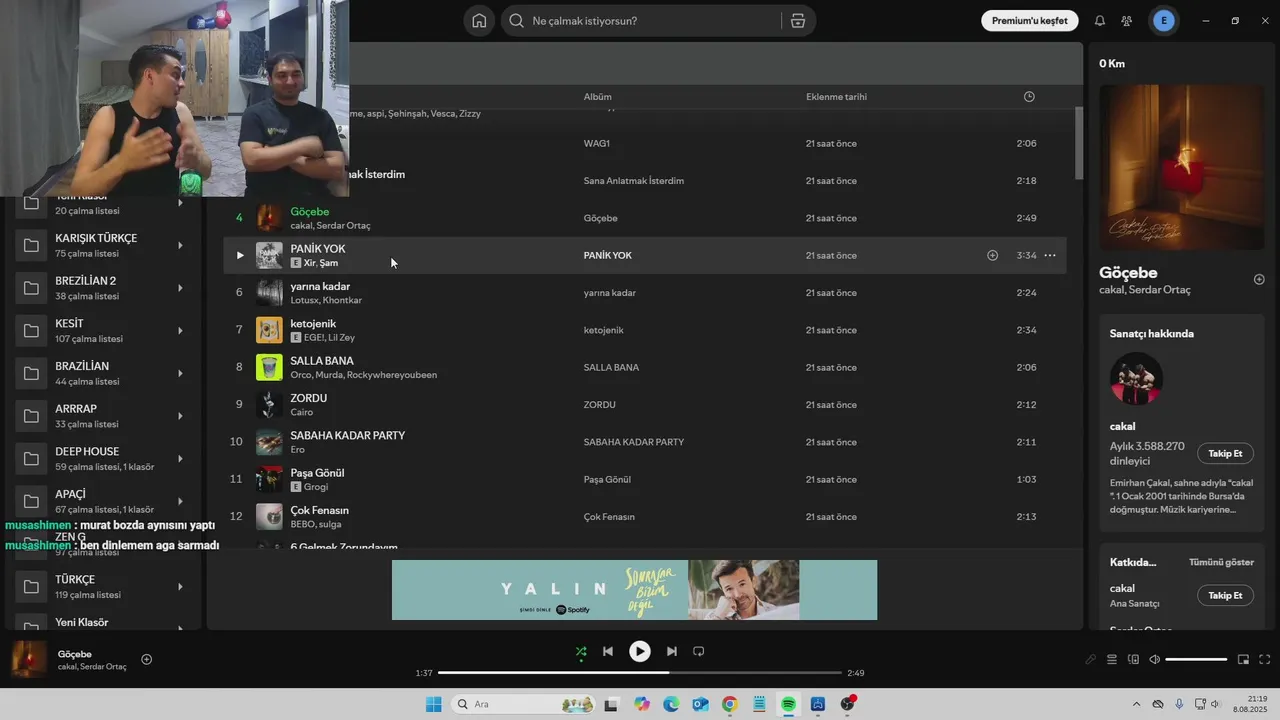Open the KARIŞIK TÜRKÇE folder
The height and width of the screenshot is (720, 1280).
104,245
